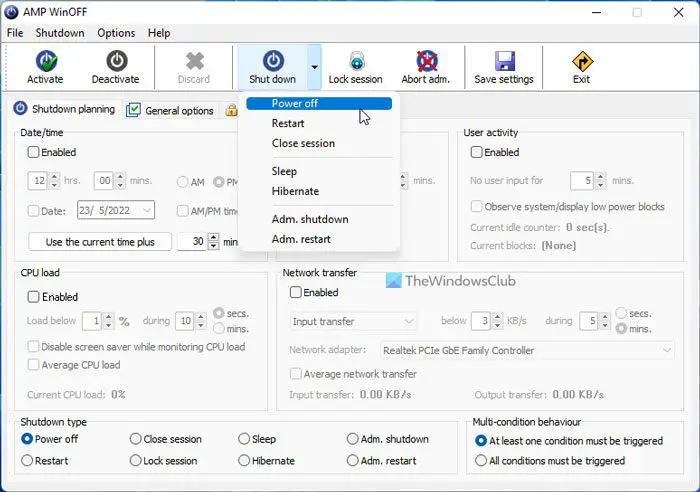Enable the Date/time condition checkbox
700x492 pixels.
coord(33,152)
